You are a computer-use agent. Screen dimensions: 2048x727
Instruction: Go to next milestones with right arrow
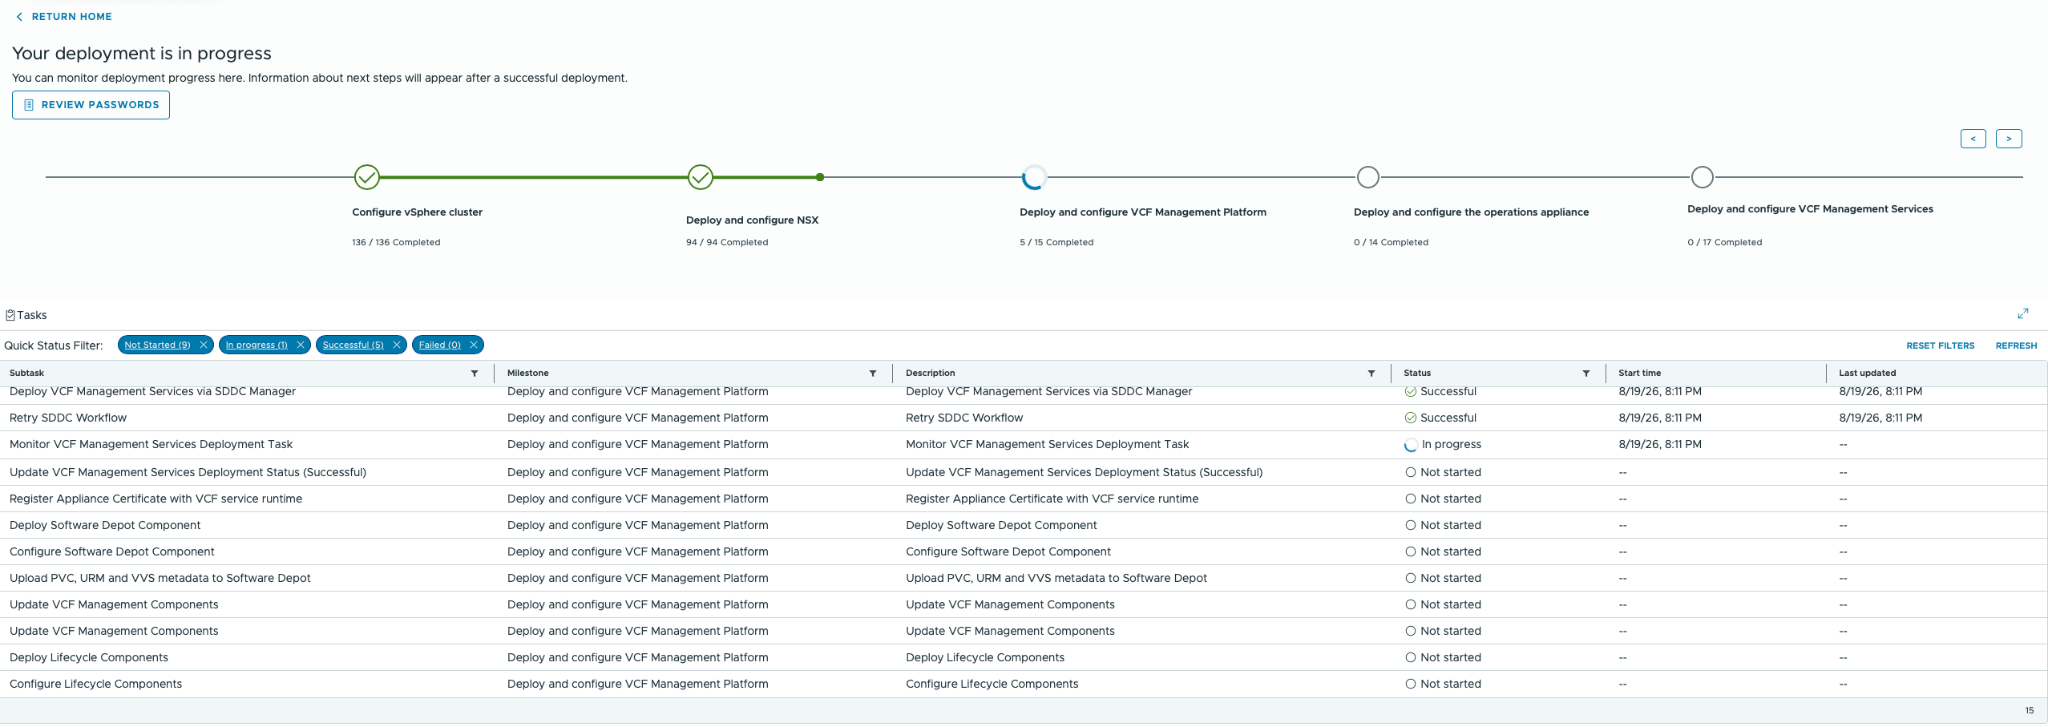pyautogui.click(x=2009, y=139)
